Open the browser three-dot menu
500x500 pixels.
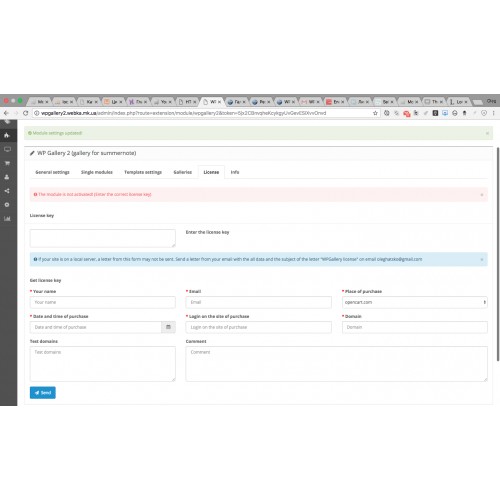pyautogui.click(x=494, y=113)
